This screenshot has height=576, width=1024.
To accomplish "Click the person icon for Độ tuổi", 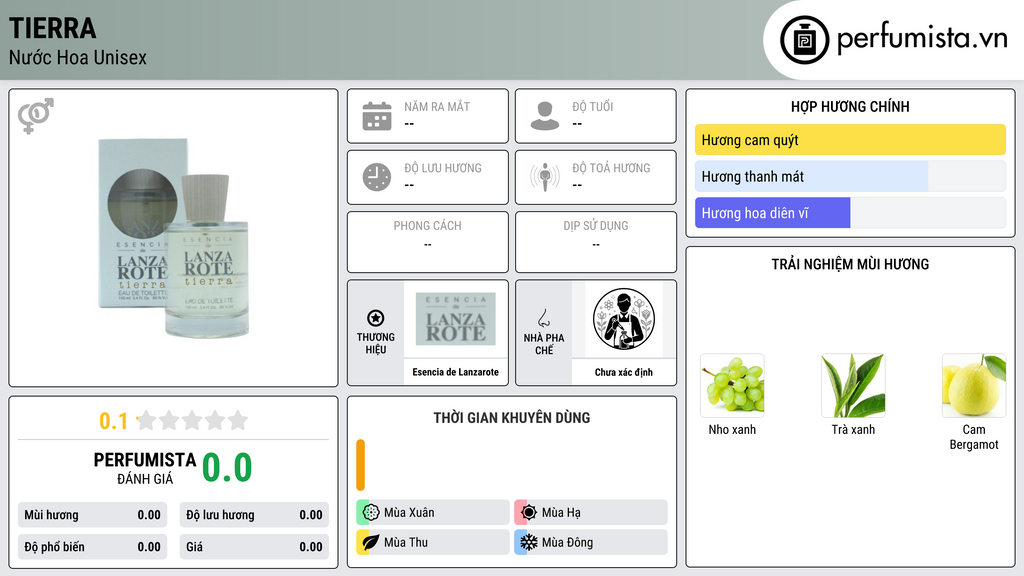I will point(545,116).
